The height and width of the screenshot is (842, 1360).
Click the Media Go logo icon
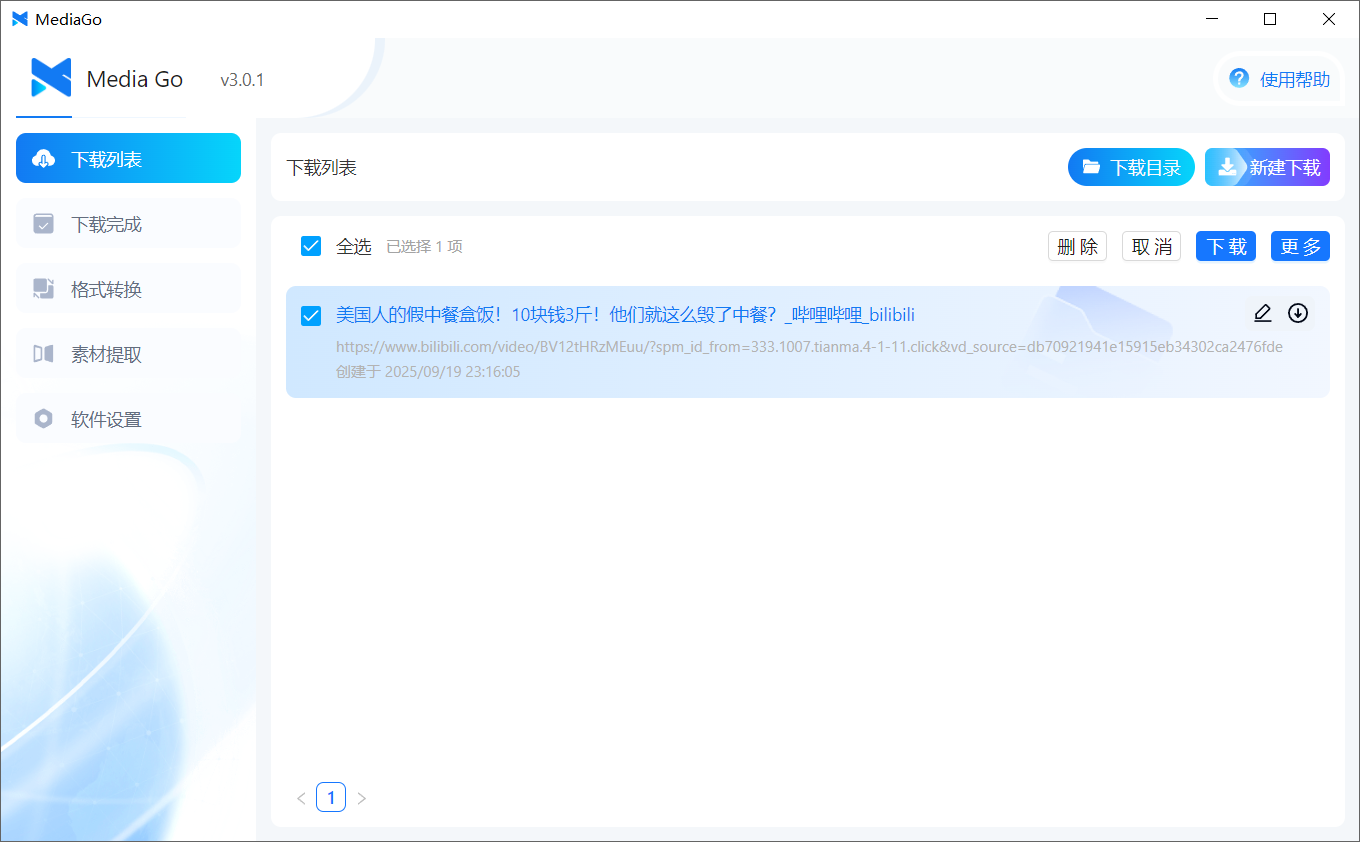[x=51, y=78]
